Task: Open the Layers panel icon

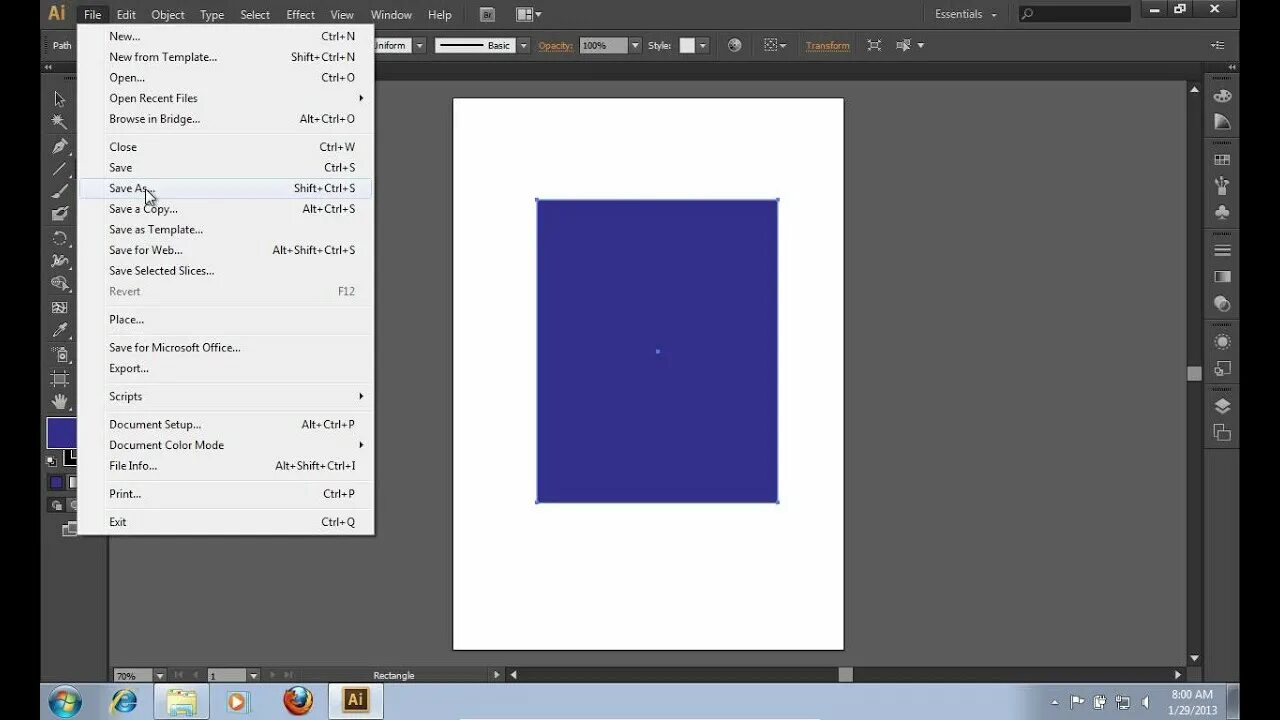Action: (x=1222, y=406)
